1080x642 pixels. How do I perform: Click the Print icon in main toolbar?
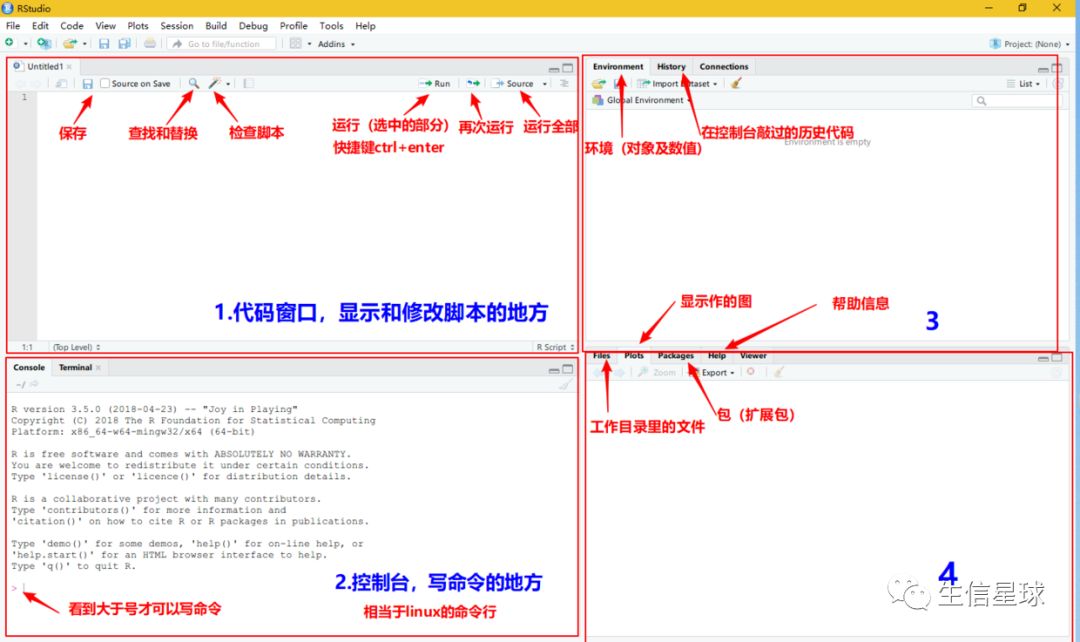click(149, 43)
